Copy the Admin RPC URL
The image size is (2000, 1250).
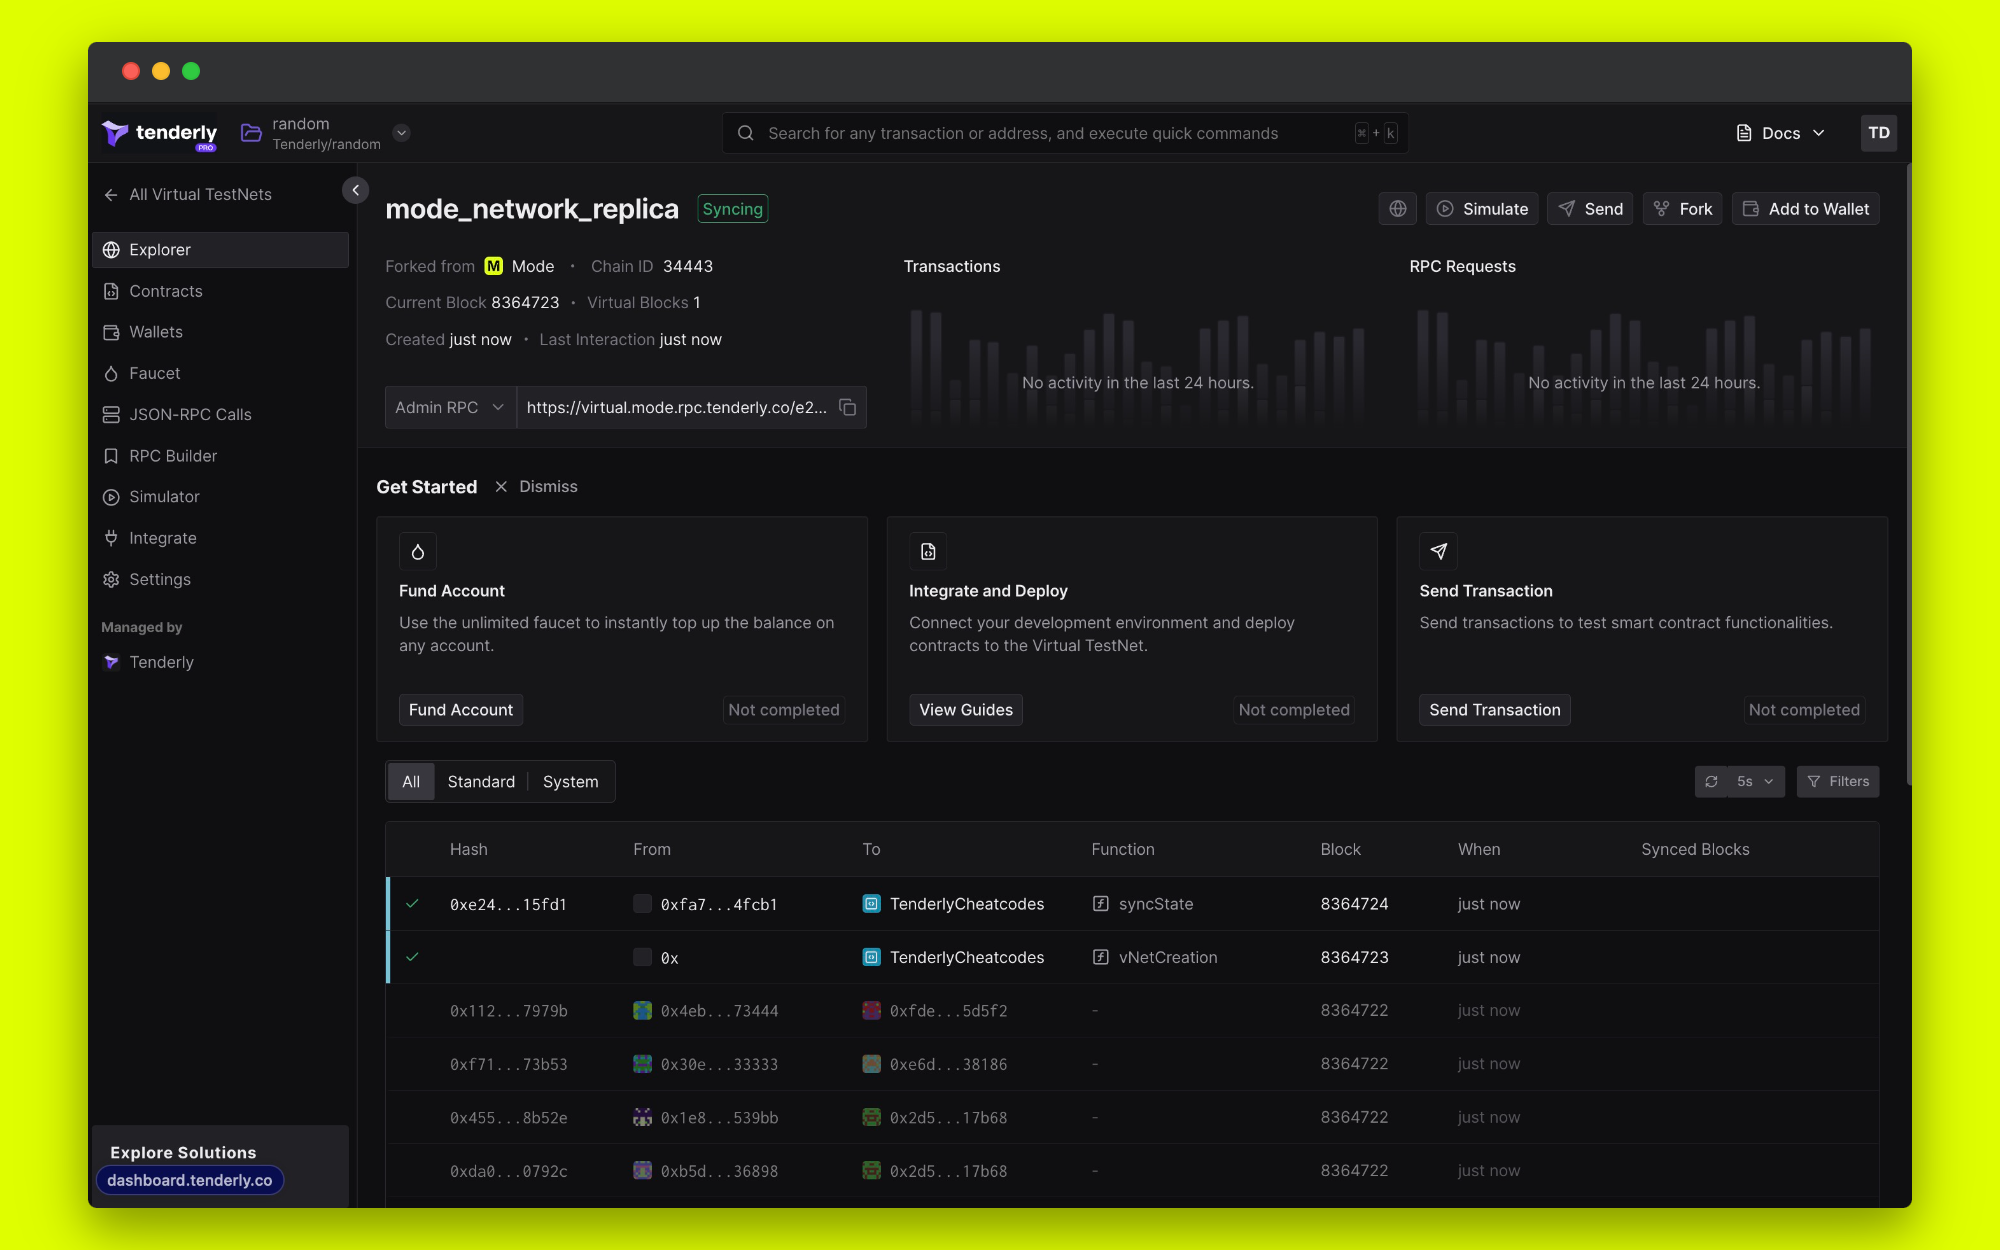847,407
